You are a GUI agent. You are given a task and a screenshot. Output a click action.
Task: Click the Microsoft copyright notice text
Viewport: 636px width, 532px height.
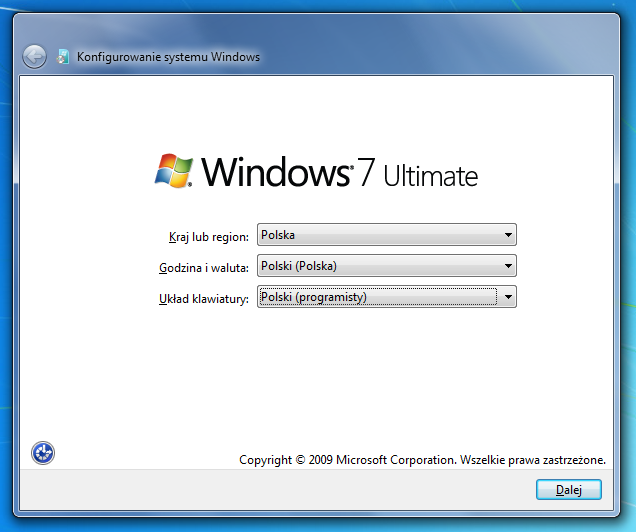pyautogui.click(x=422, y=460)
